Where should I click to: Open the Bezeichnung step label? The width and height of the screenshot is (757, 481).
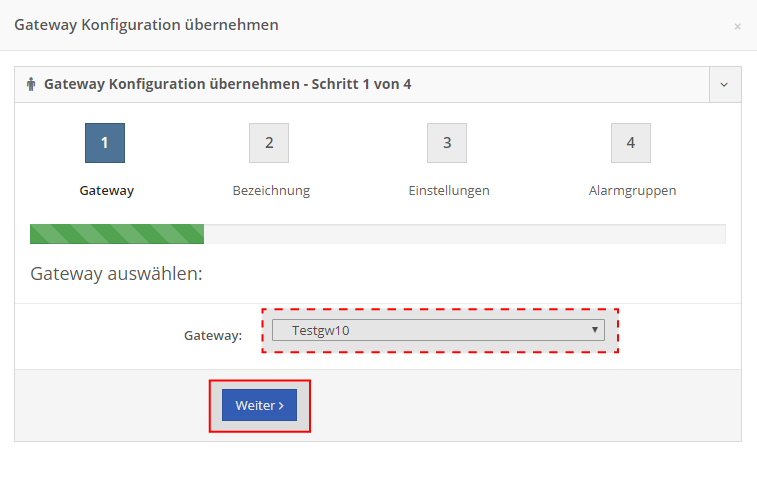271,191
